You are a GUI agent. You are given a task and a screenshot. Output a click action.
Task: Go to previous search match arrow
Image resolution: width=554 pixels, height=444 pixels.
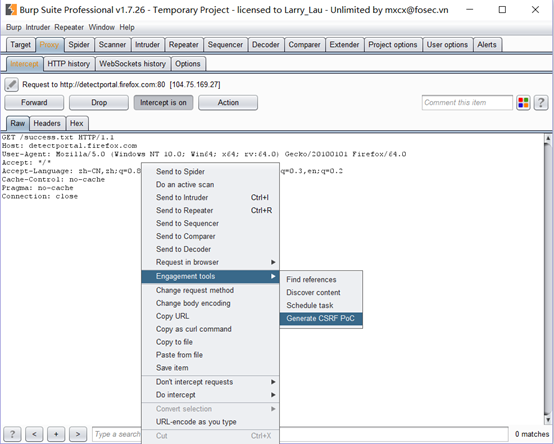click(34, 434)
